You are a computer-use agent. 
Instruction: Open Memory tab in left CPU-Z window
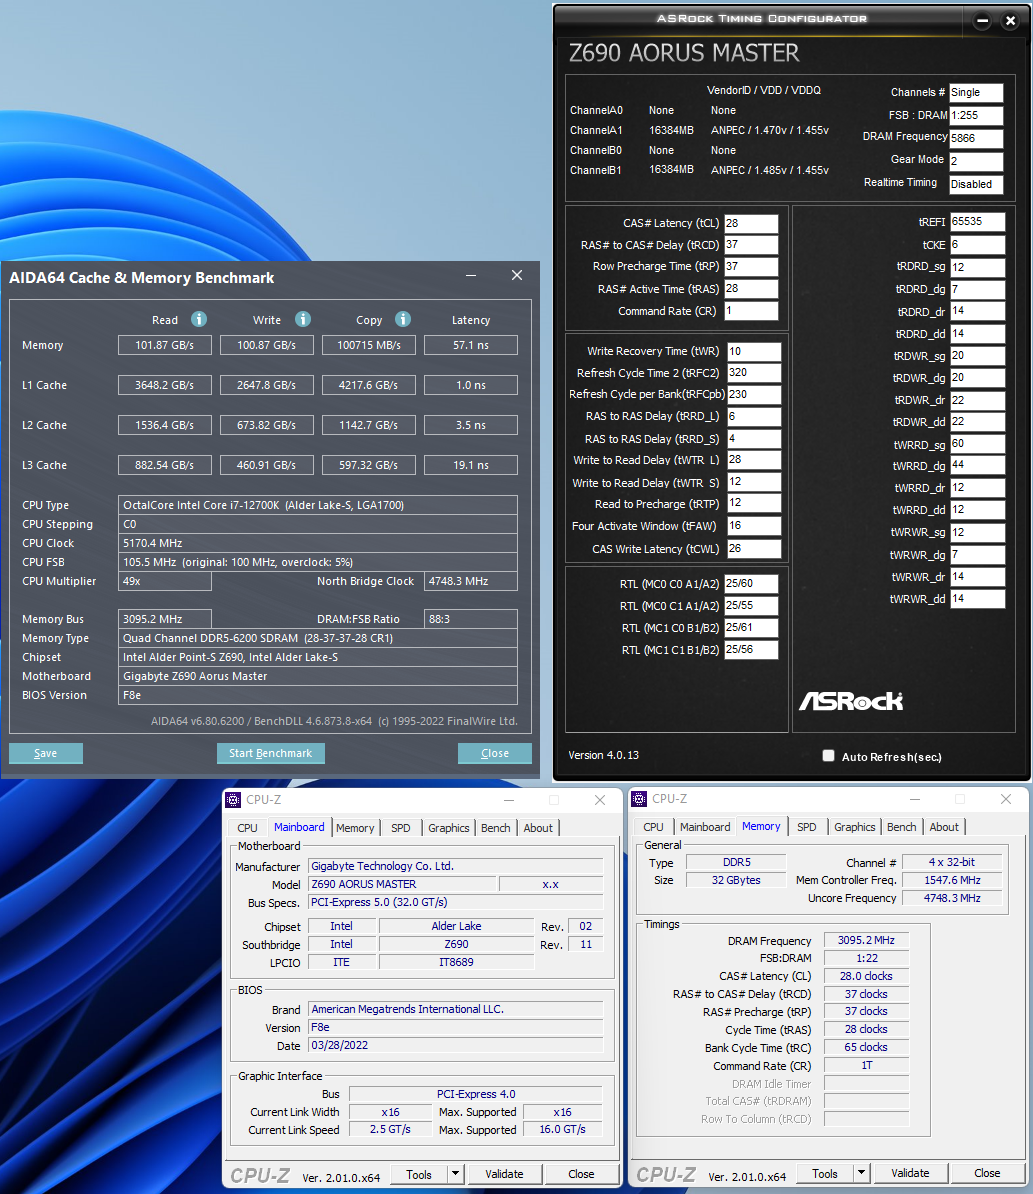pos(355,828)
